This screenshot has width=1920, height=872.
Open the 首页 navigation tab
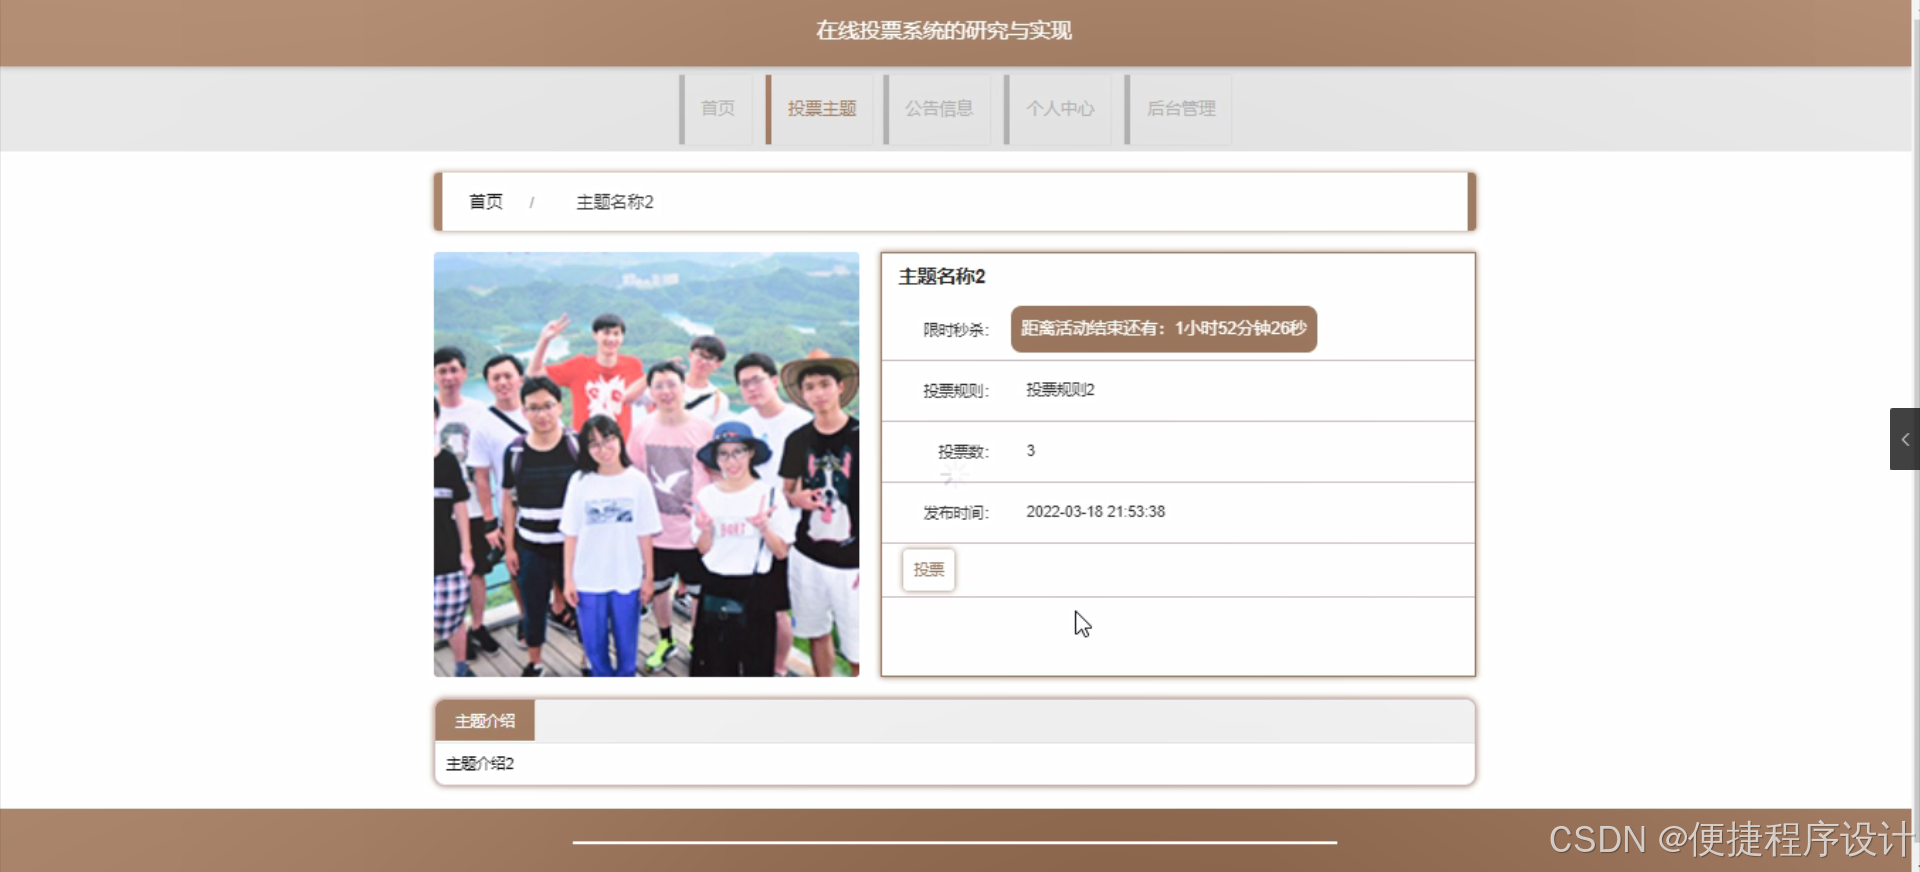pos(717,109)
